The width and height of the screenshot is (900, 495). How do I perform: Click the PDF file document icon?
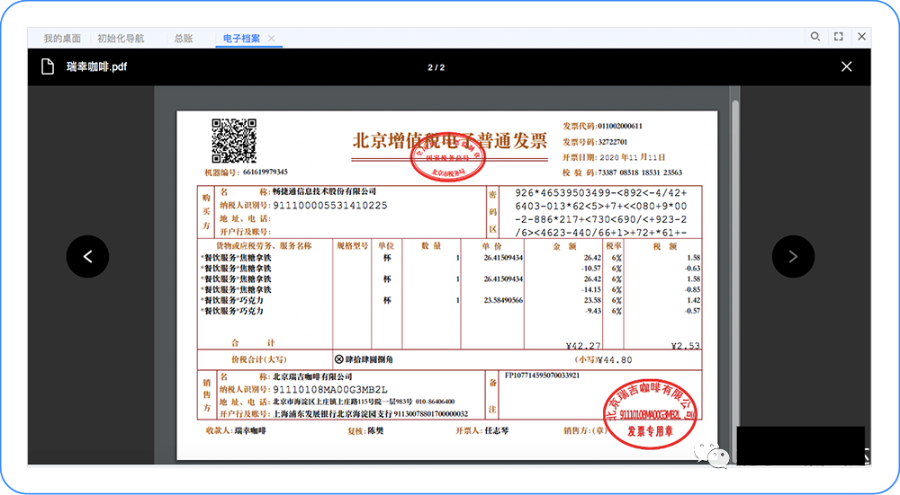[x=48, y=67]
